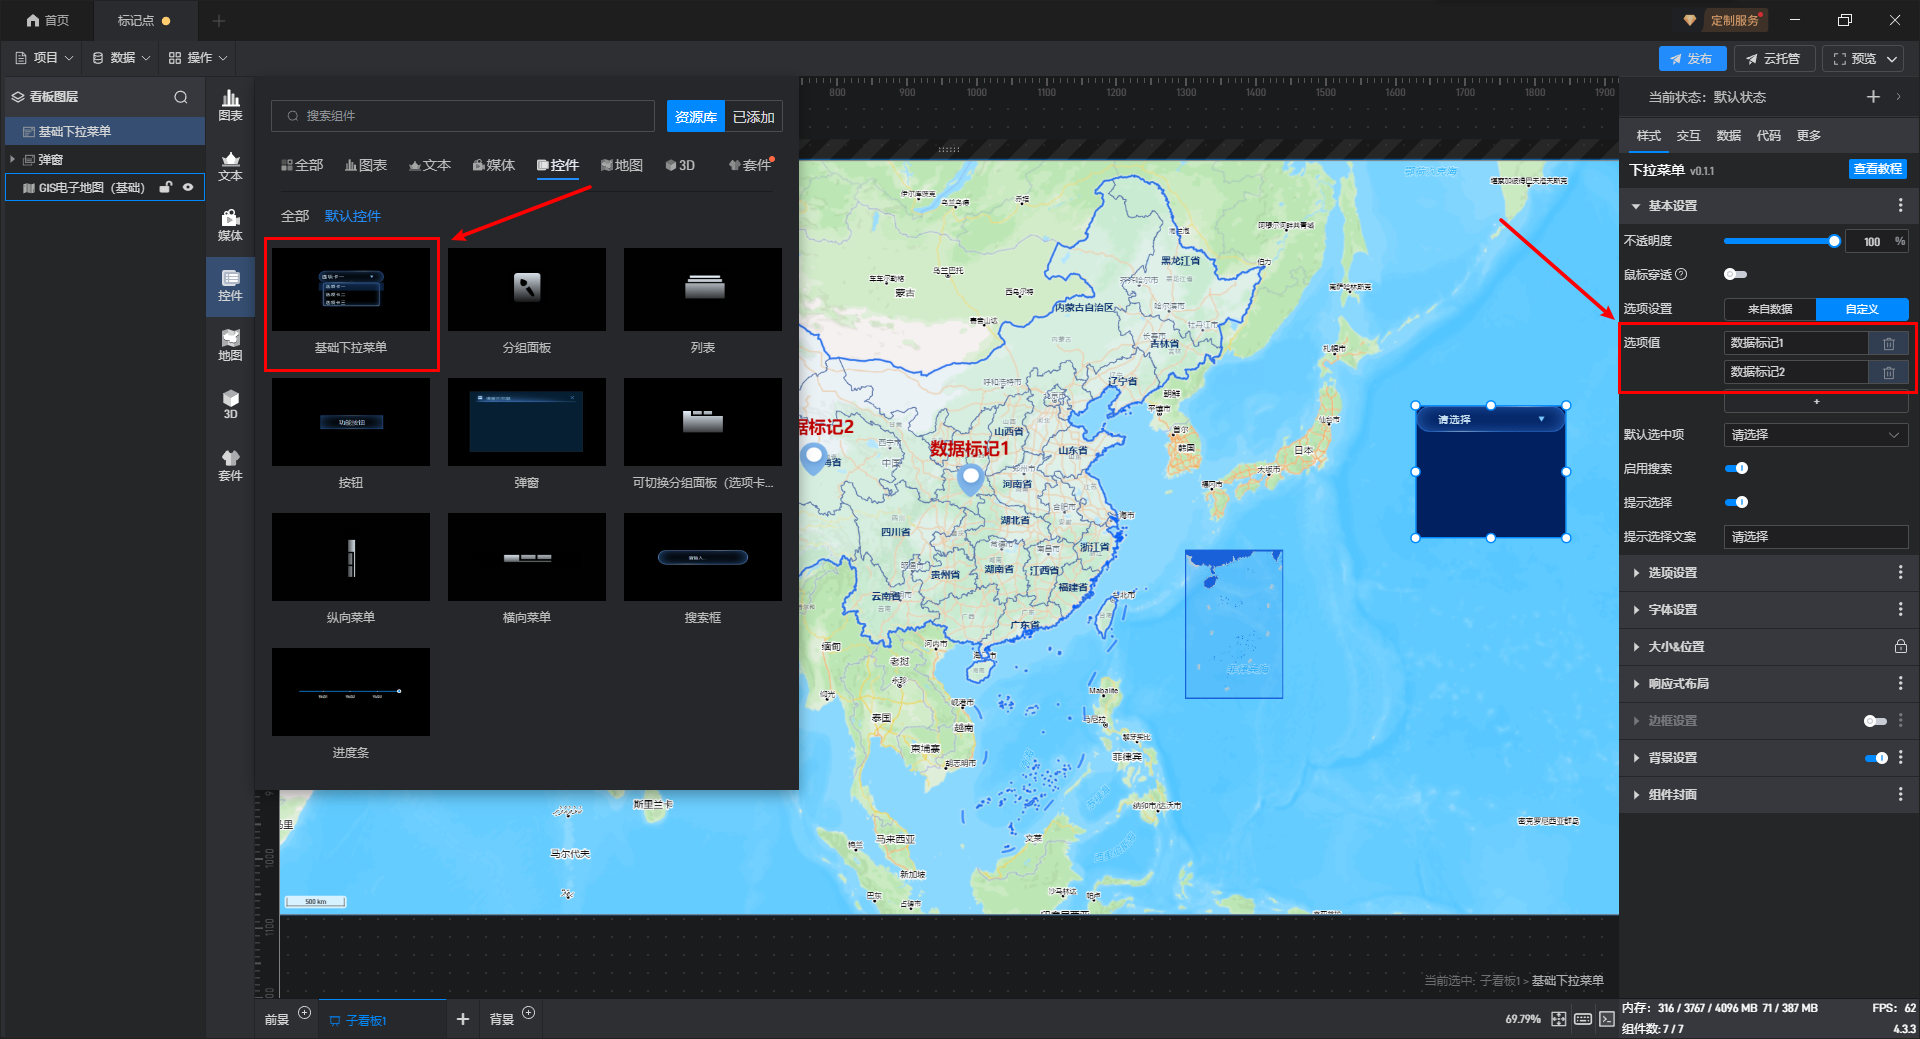The width and height of the screenshot is (1920, 1039).
Task: Open 响应式布局 more options menu
Action: 1900,683
